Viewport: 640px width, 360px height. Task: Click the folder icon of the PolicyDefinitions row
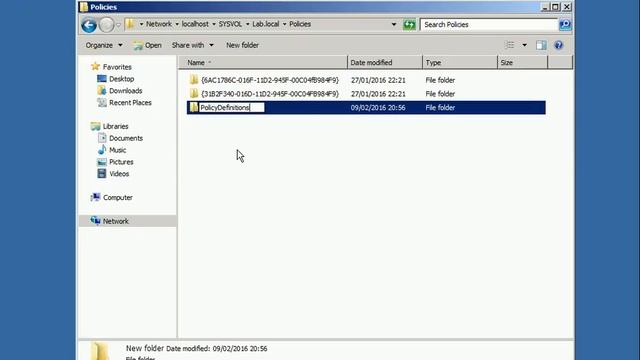(x=194, y=107)
